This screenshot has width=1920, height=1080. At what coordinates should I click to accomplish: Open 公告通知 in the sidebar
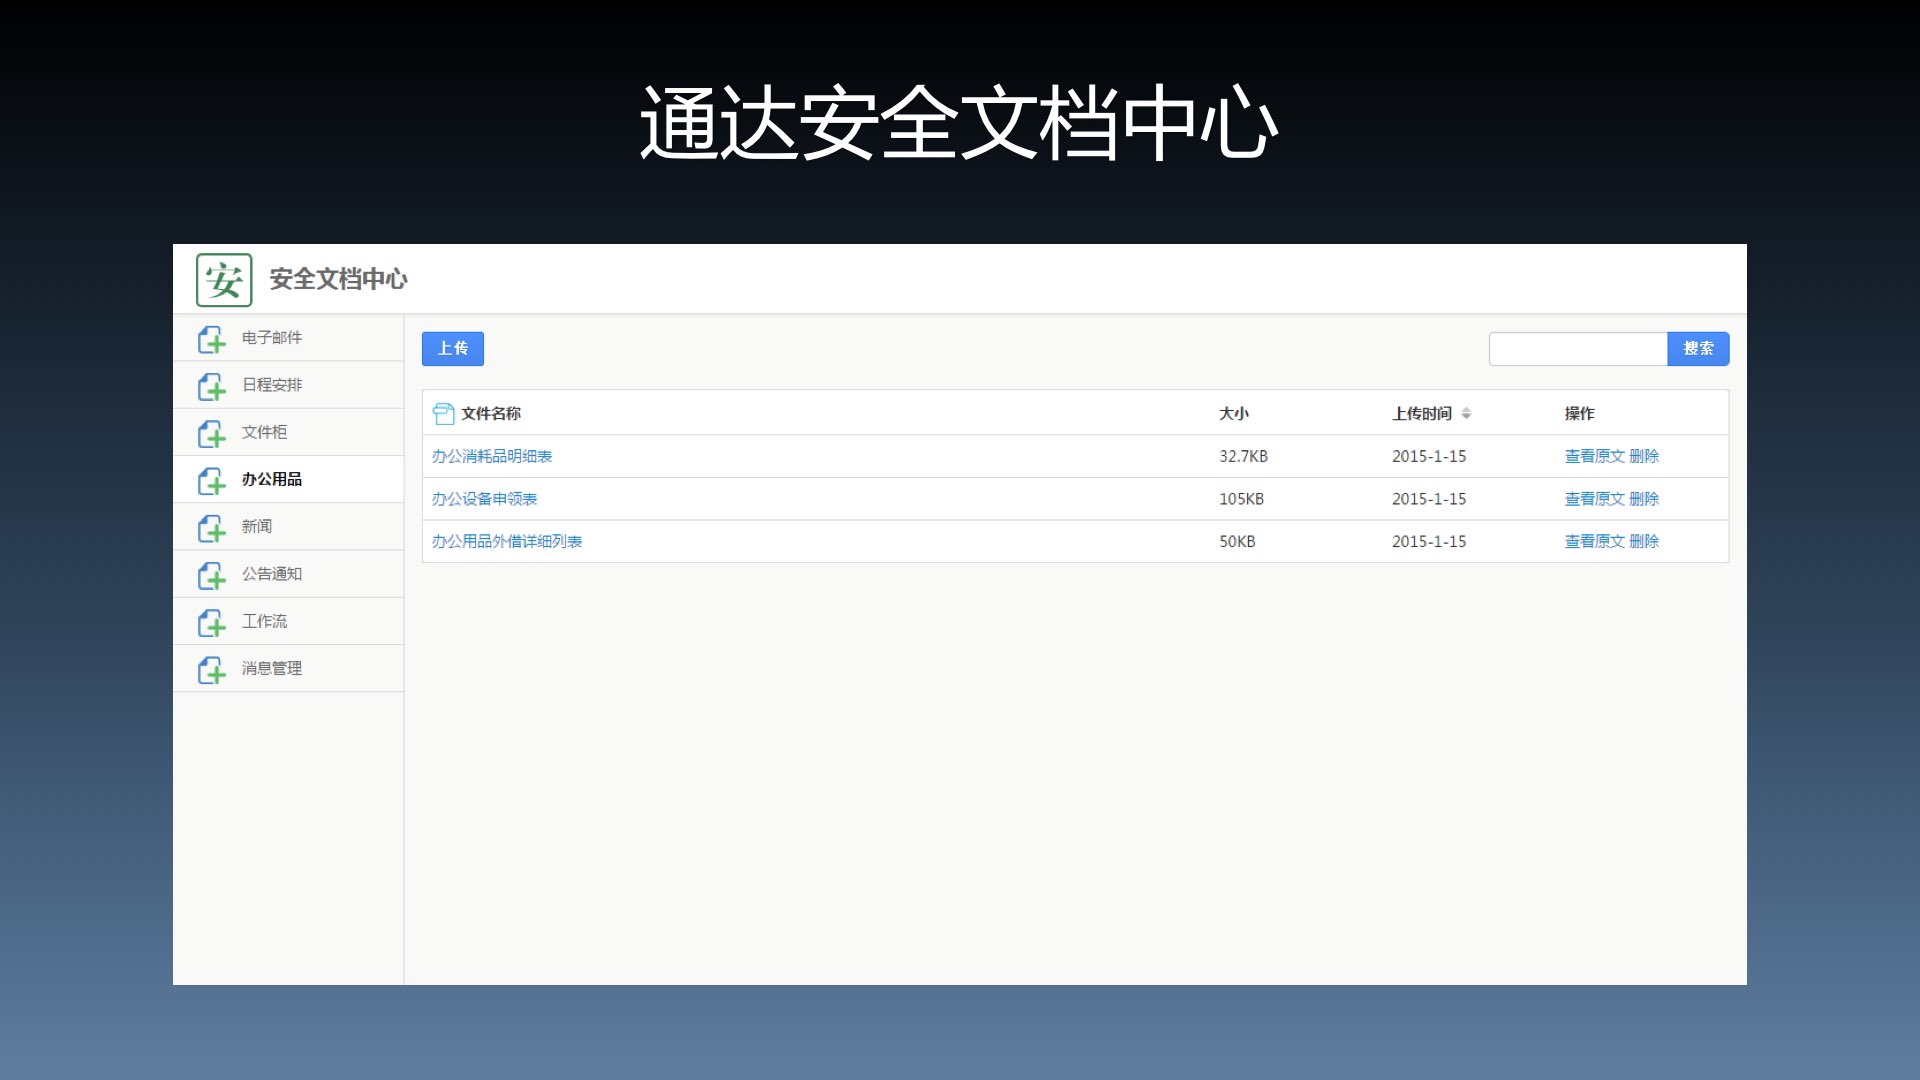pyautogui.click(x=288, y=574)
